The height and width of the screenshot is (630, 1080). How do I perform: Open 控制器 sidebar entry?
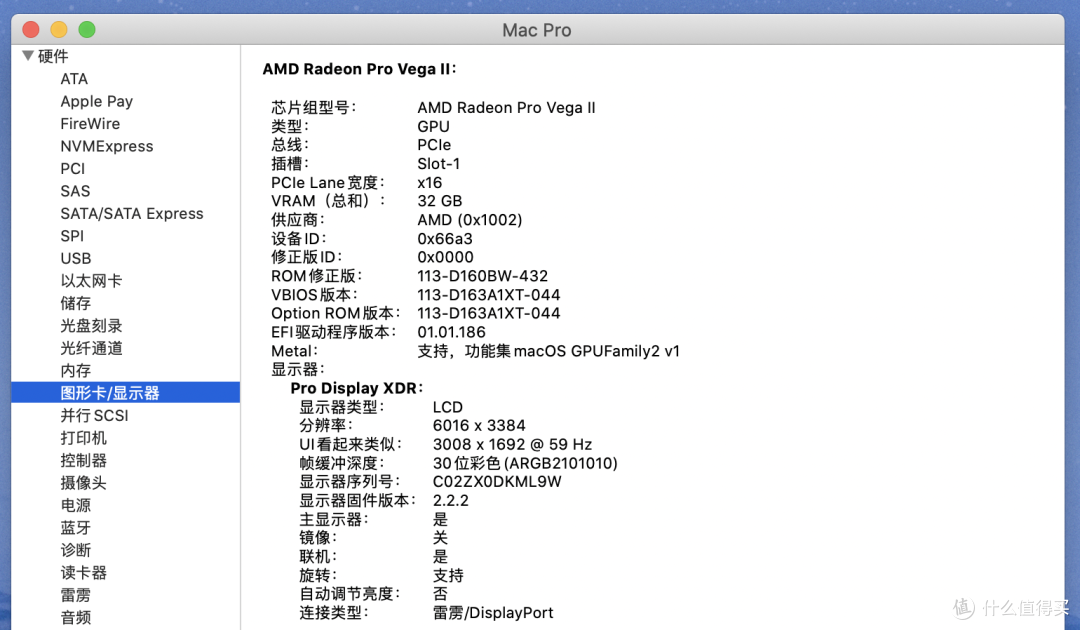tap(83, 461)
